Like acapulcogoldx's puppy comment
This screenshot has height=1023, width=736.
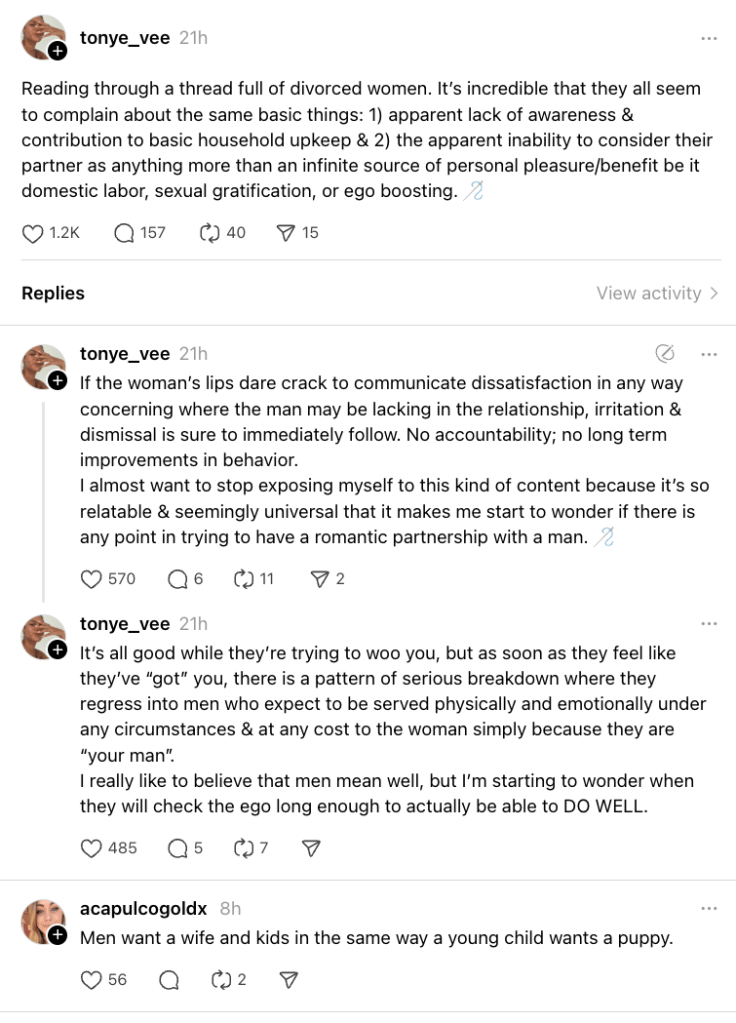tap(91, 980)
